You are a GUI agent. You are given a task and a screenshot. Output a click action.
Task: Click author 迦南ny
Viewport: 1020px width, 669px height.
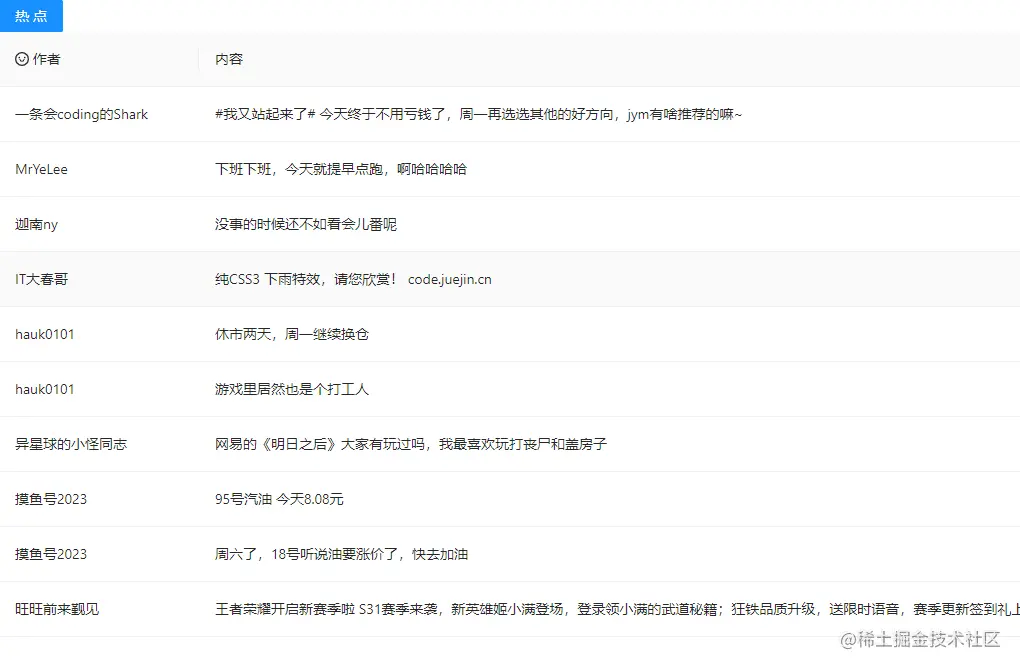pos(36,225)
